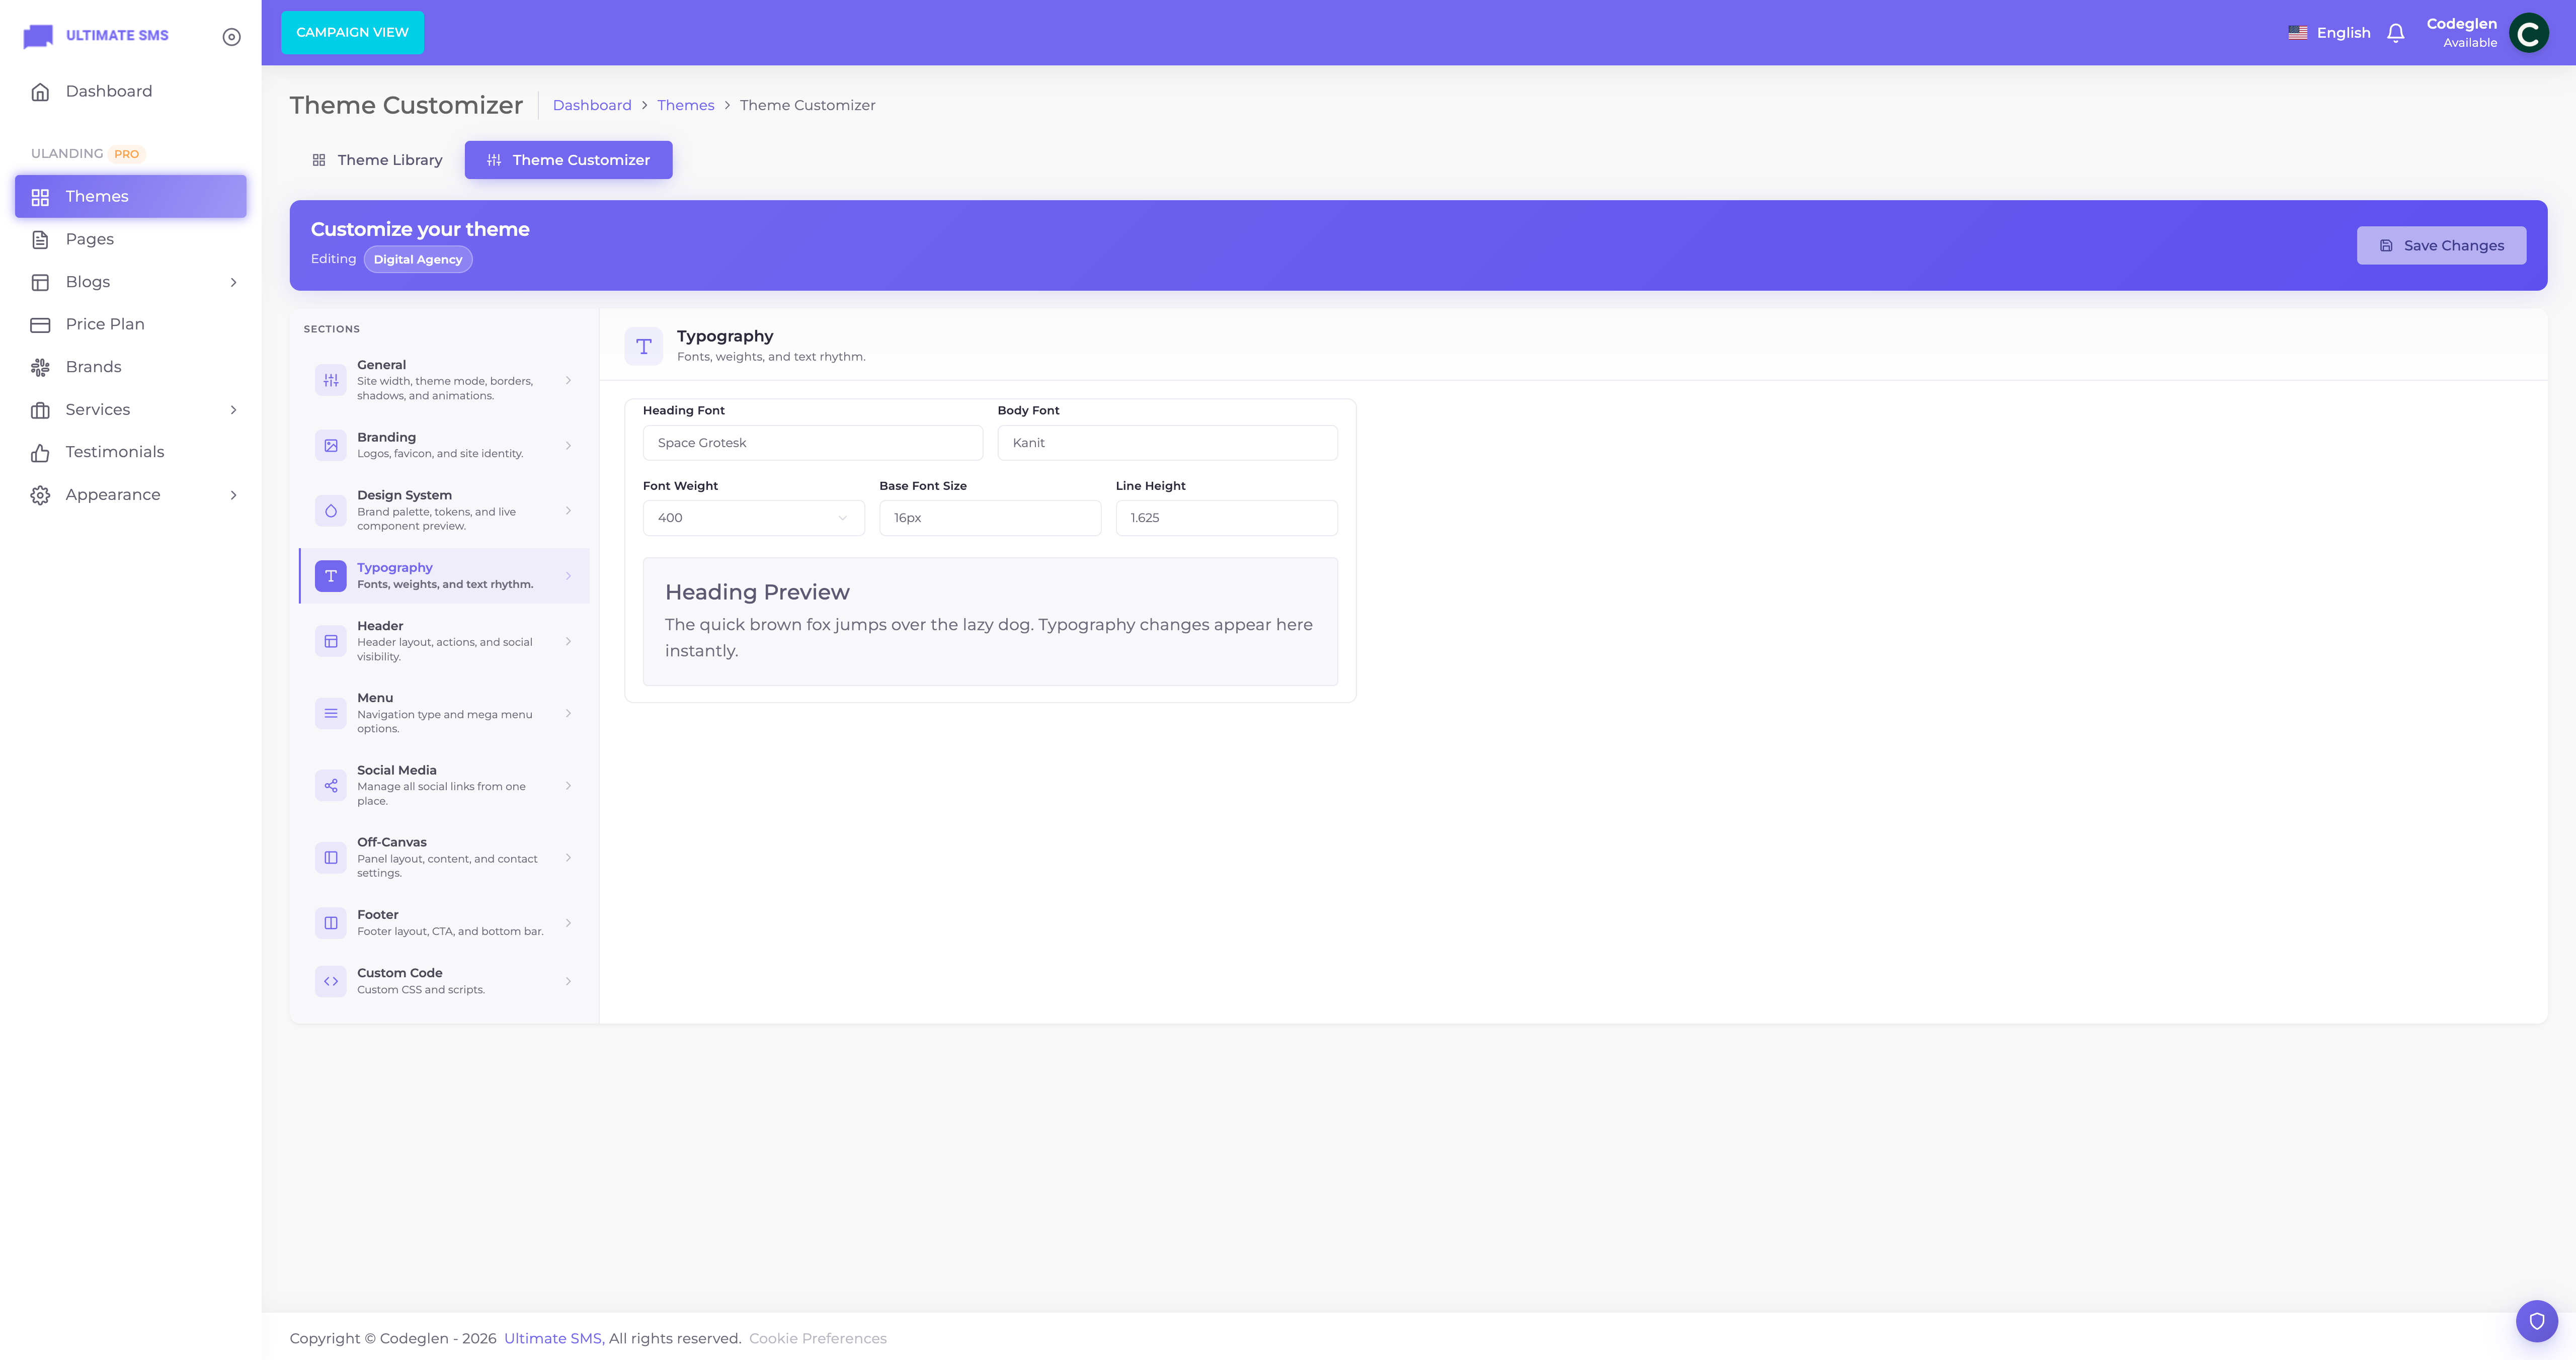Click the Design System droplet icon
The height and width of the screenshot is (1360, 2576).
(x=331, y=510)
